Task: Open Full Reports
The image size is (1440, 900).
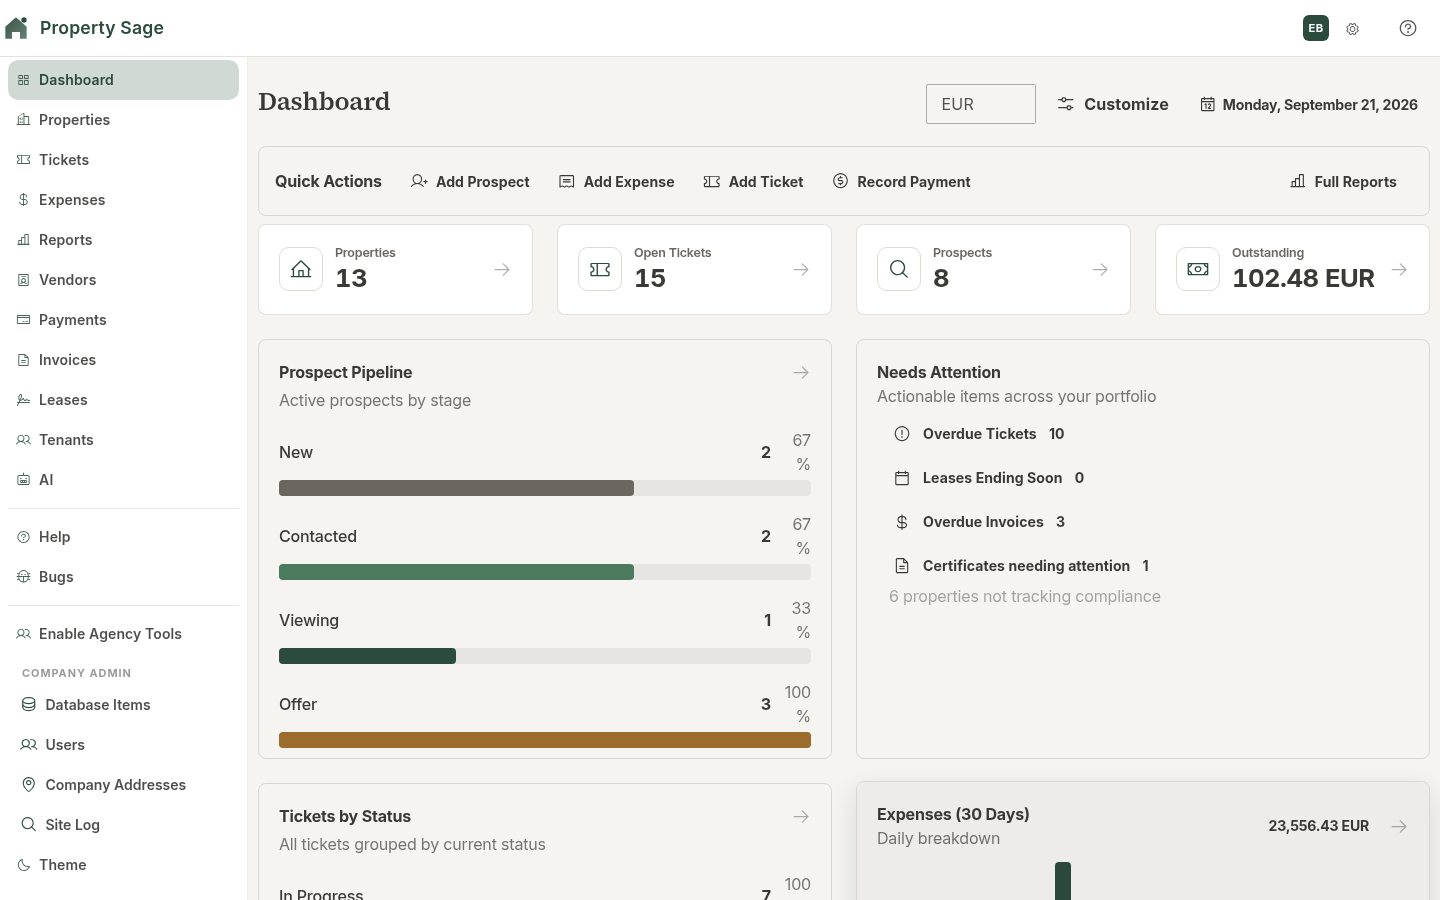Action: (x=1343, y=182)
